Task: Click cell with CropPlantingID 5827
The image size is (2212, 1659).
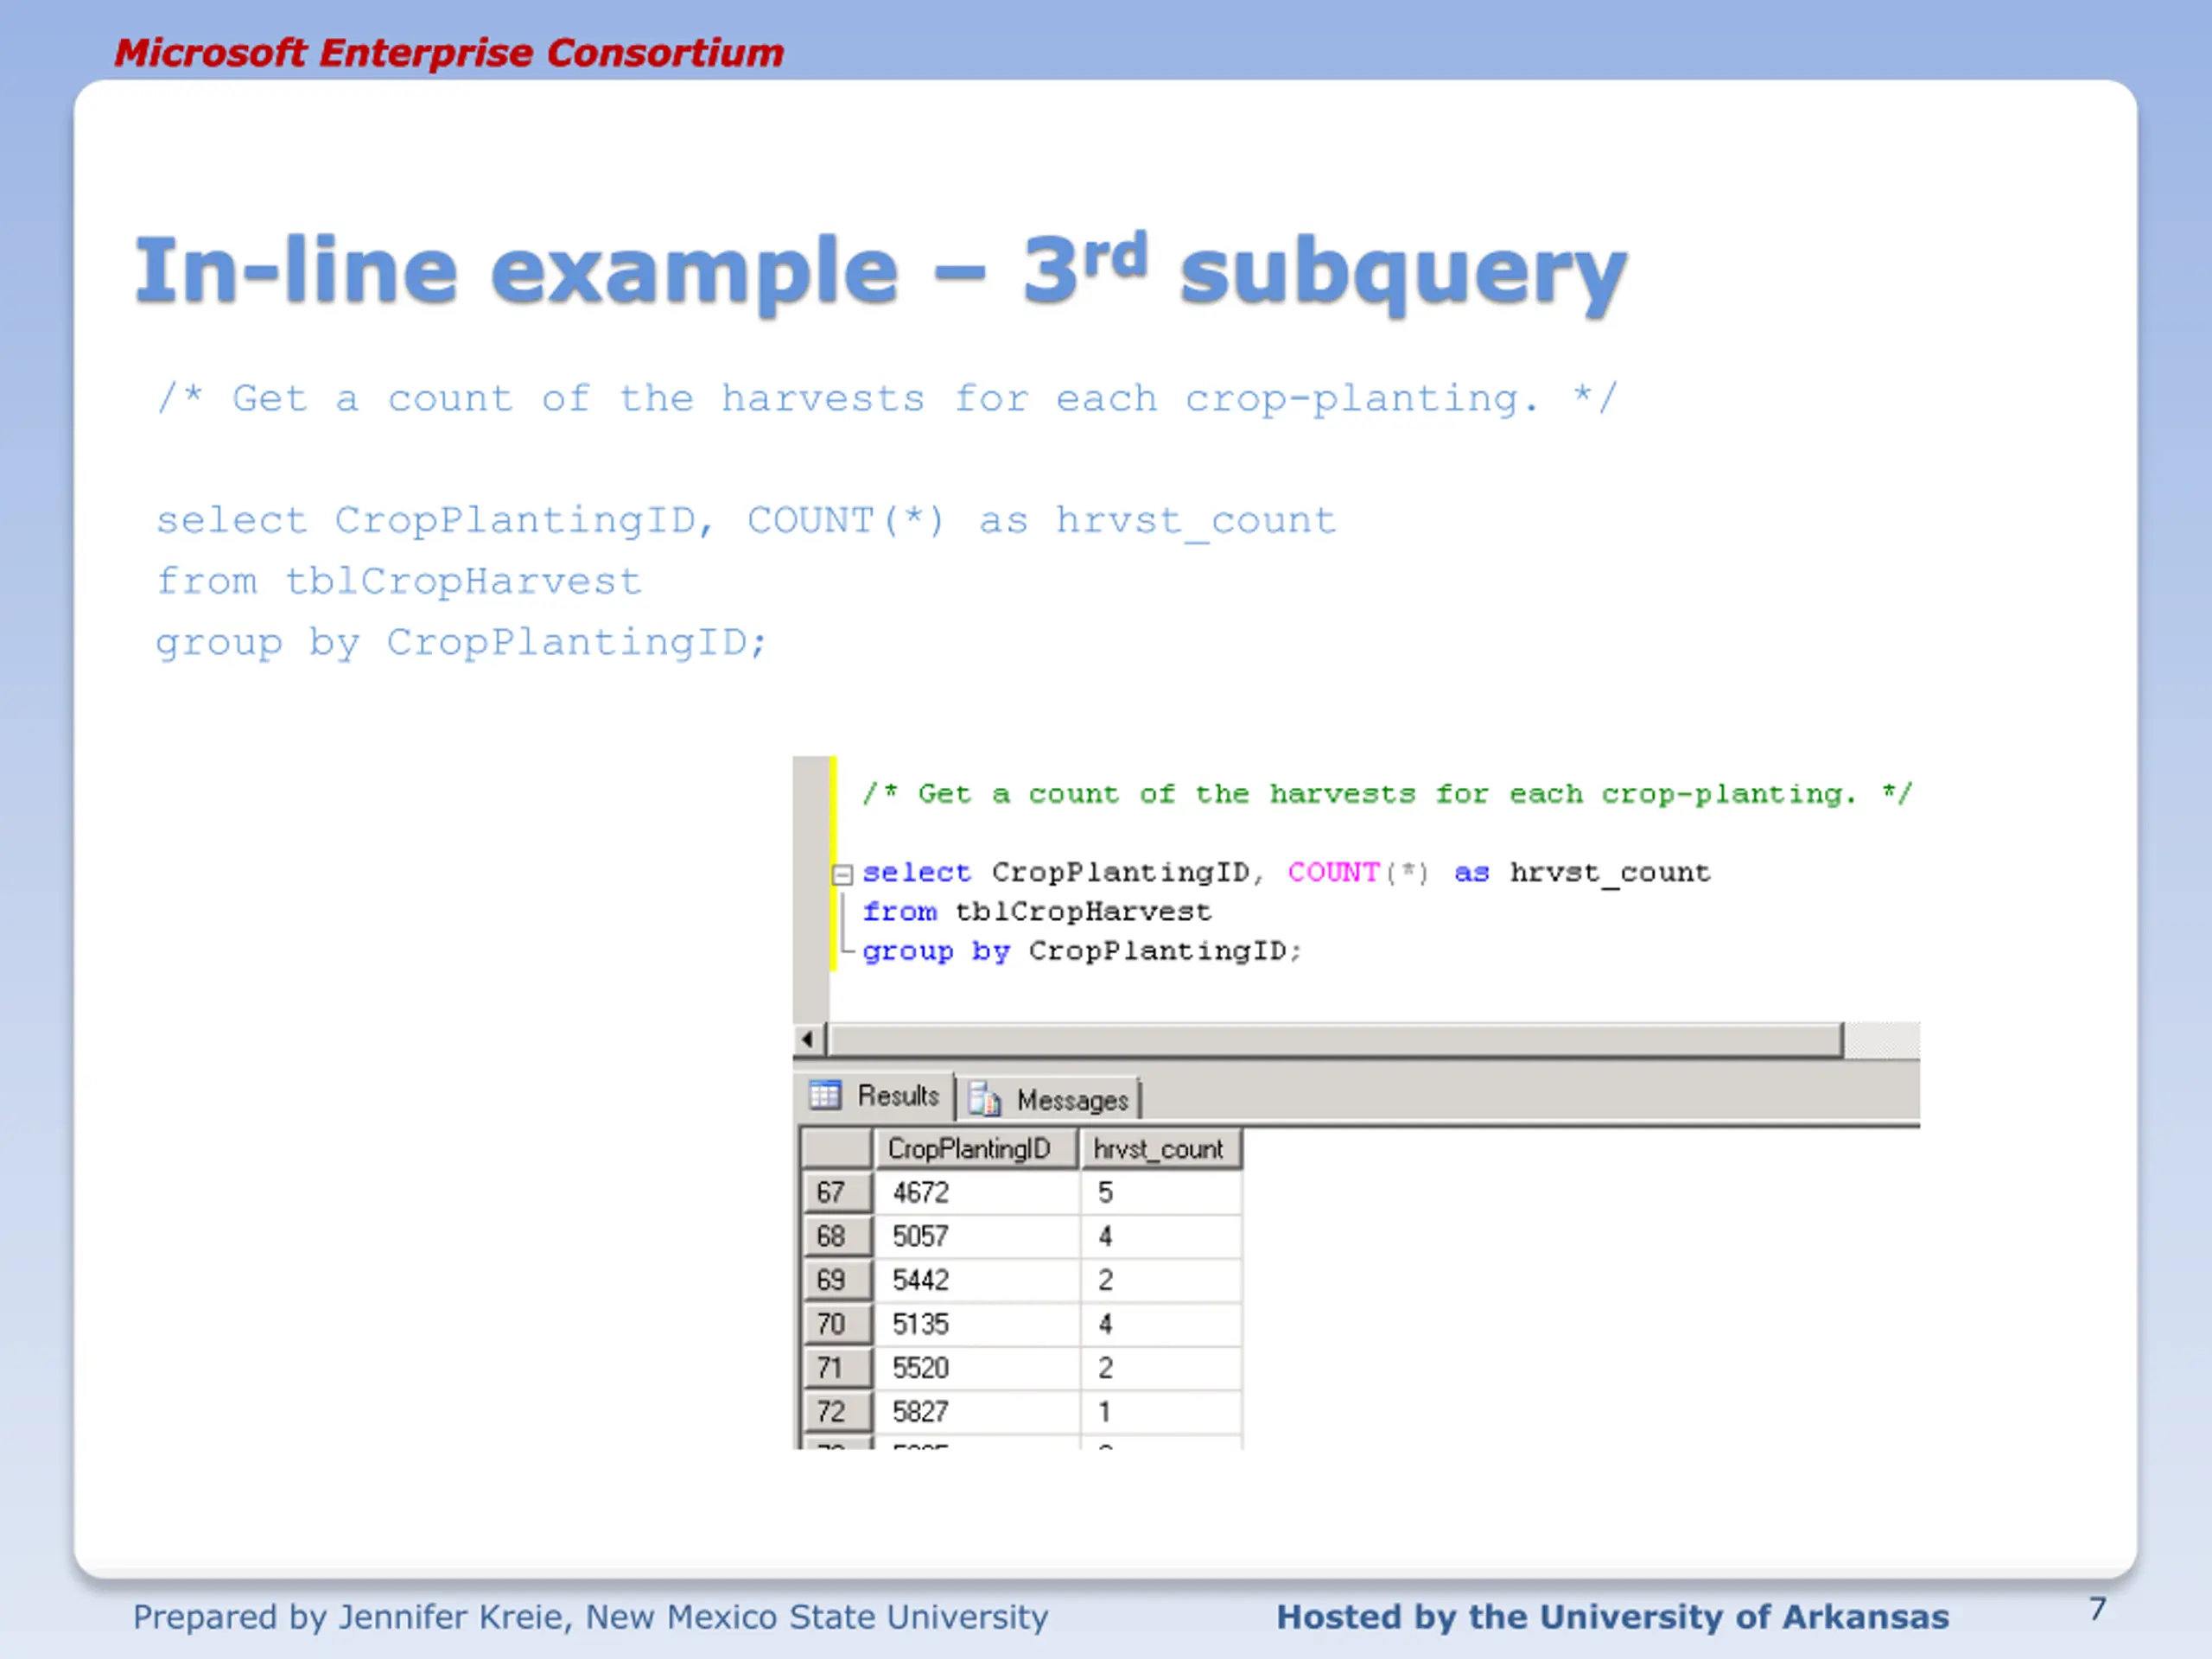Action: coord(977,1412)
